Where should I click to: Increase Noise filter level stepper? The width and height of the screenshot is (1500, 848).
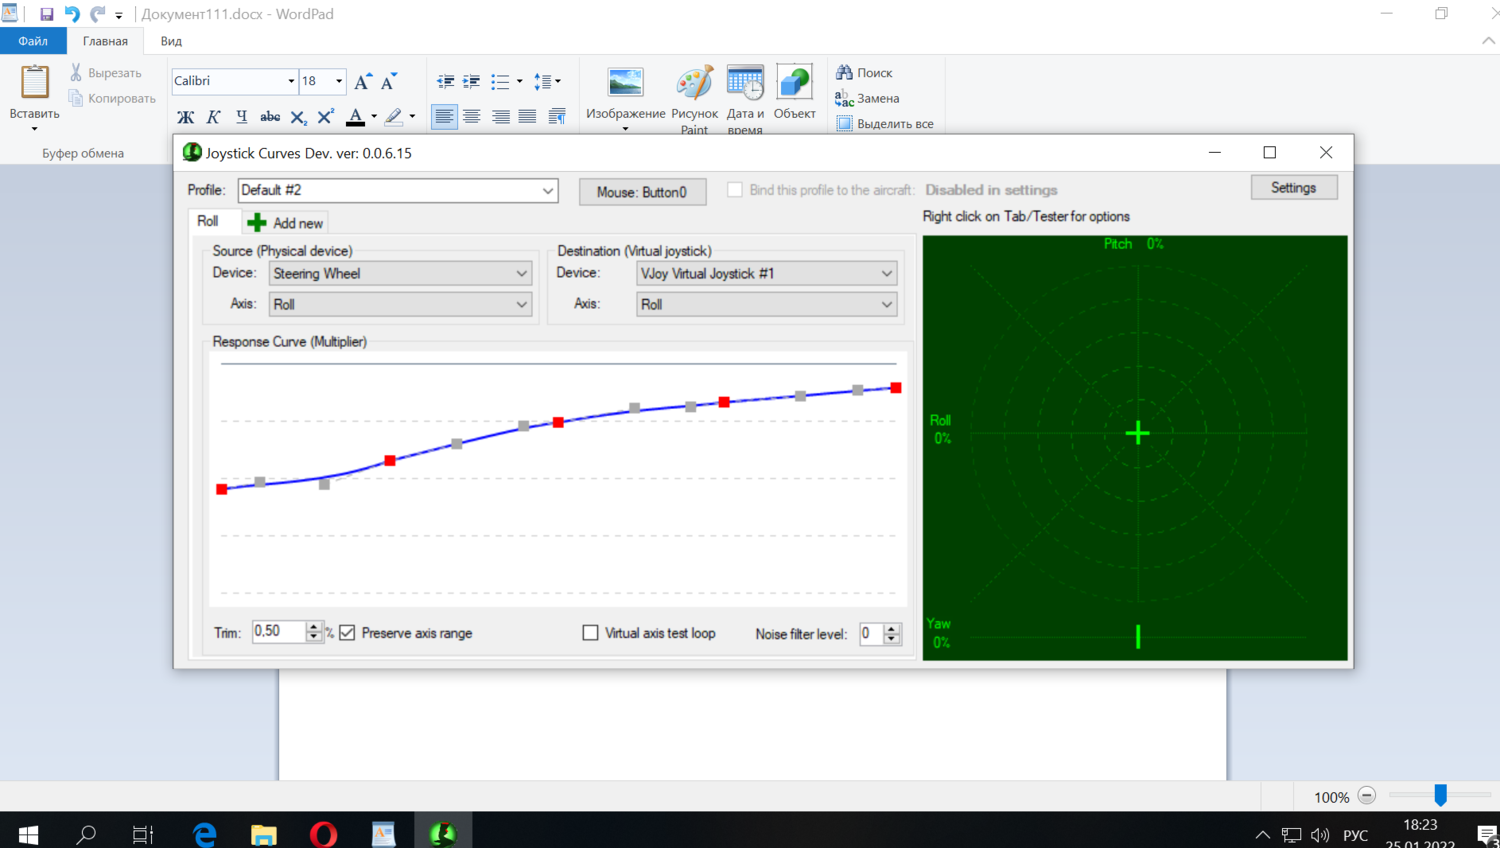pos(891,628)
